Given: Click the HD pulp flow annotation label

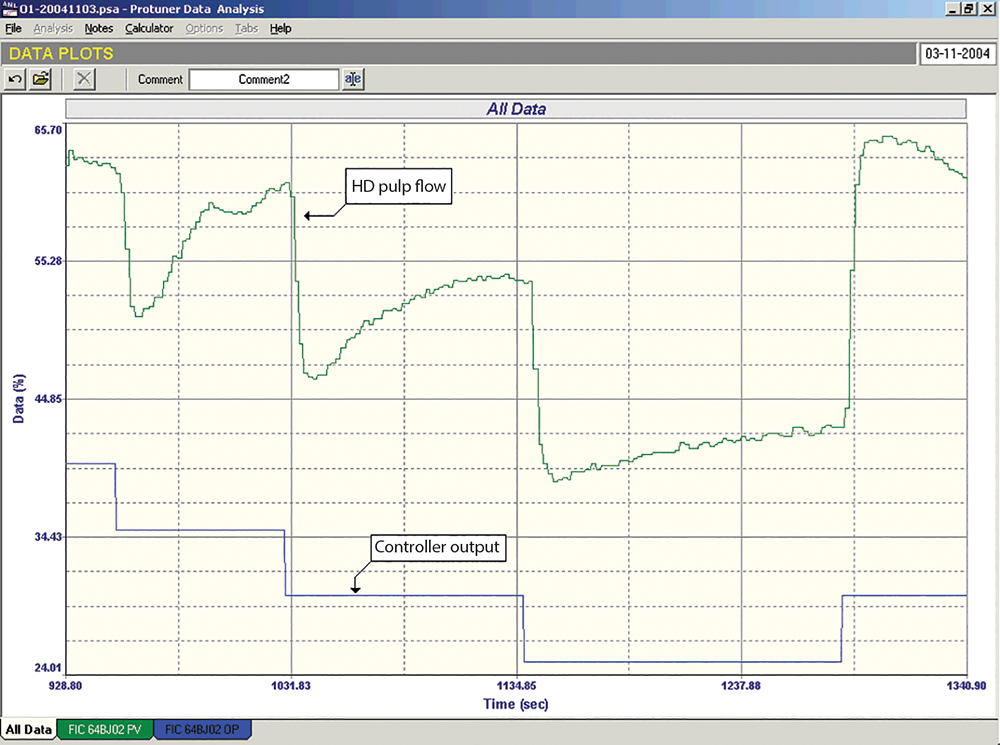Looking at the screenshot, I should 399,186.
